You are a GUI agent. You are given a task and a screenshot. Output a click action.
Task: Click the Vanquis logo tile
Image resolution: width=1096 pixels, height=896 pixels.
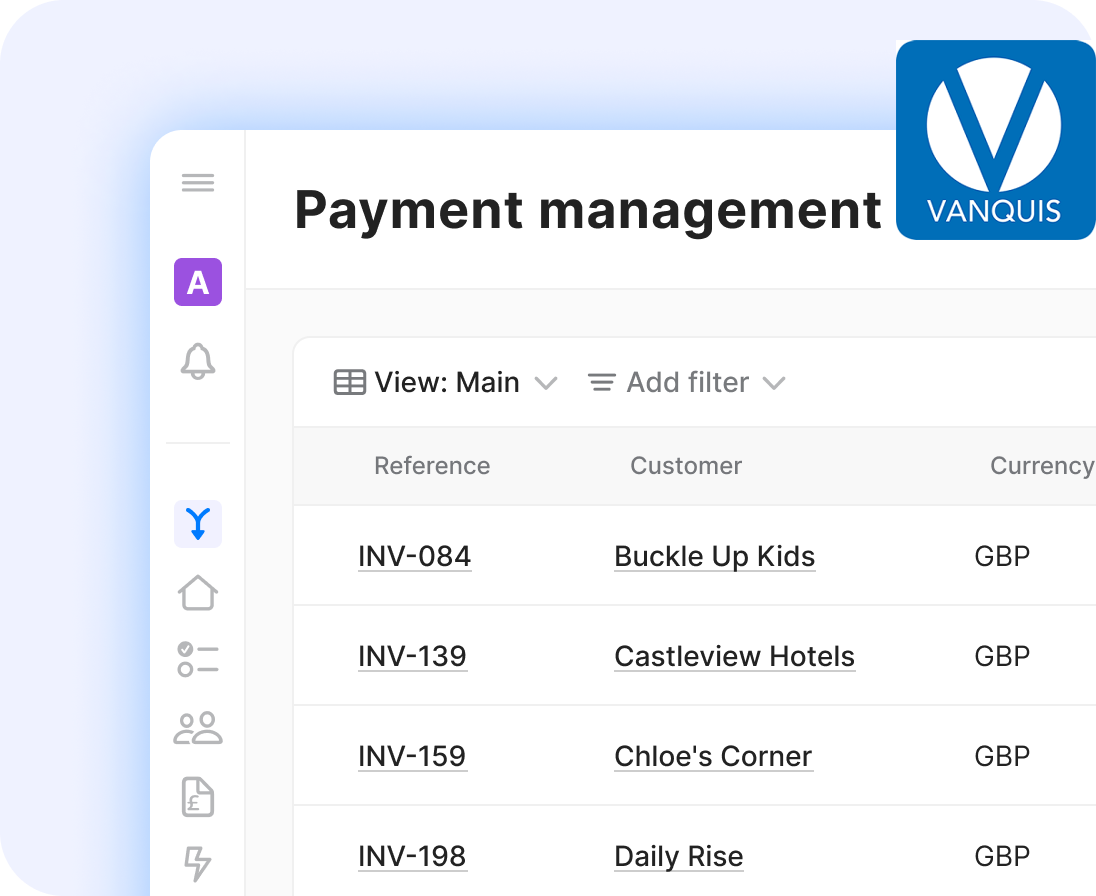pos(995,140)
